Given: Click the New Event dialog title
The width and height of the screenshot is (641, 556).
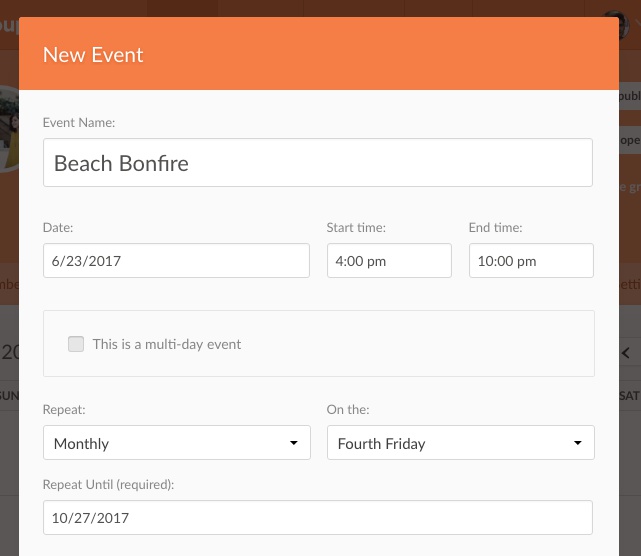Looking at the screenshot, I should point(93,55).
